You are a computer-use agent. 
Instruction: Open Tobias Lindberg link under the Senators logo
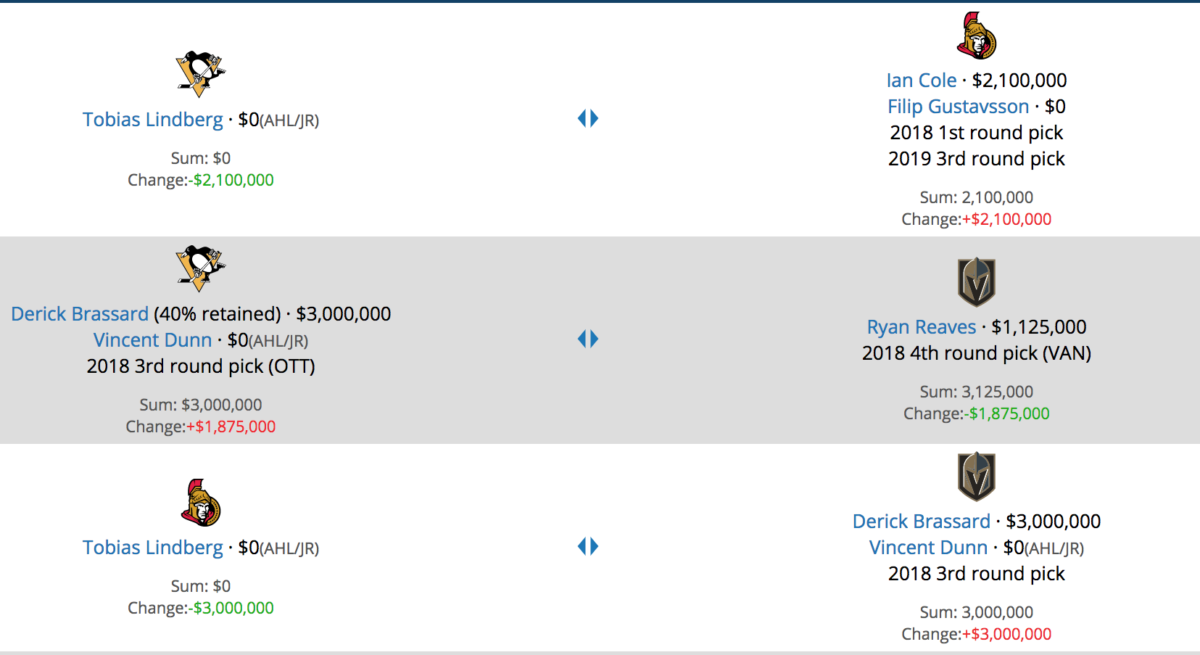point(153,548)
